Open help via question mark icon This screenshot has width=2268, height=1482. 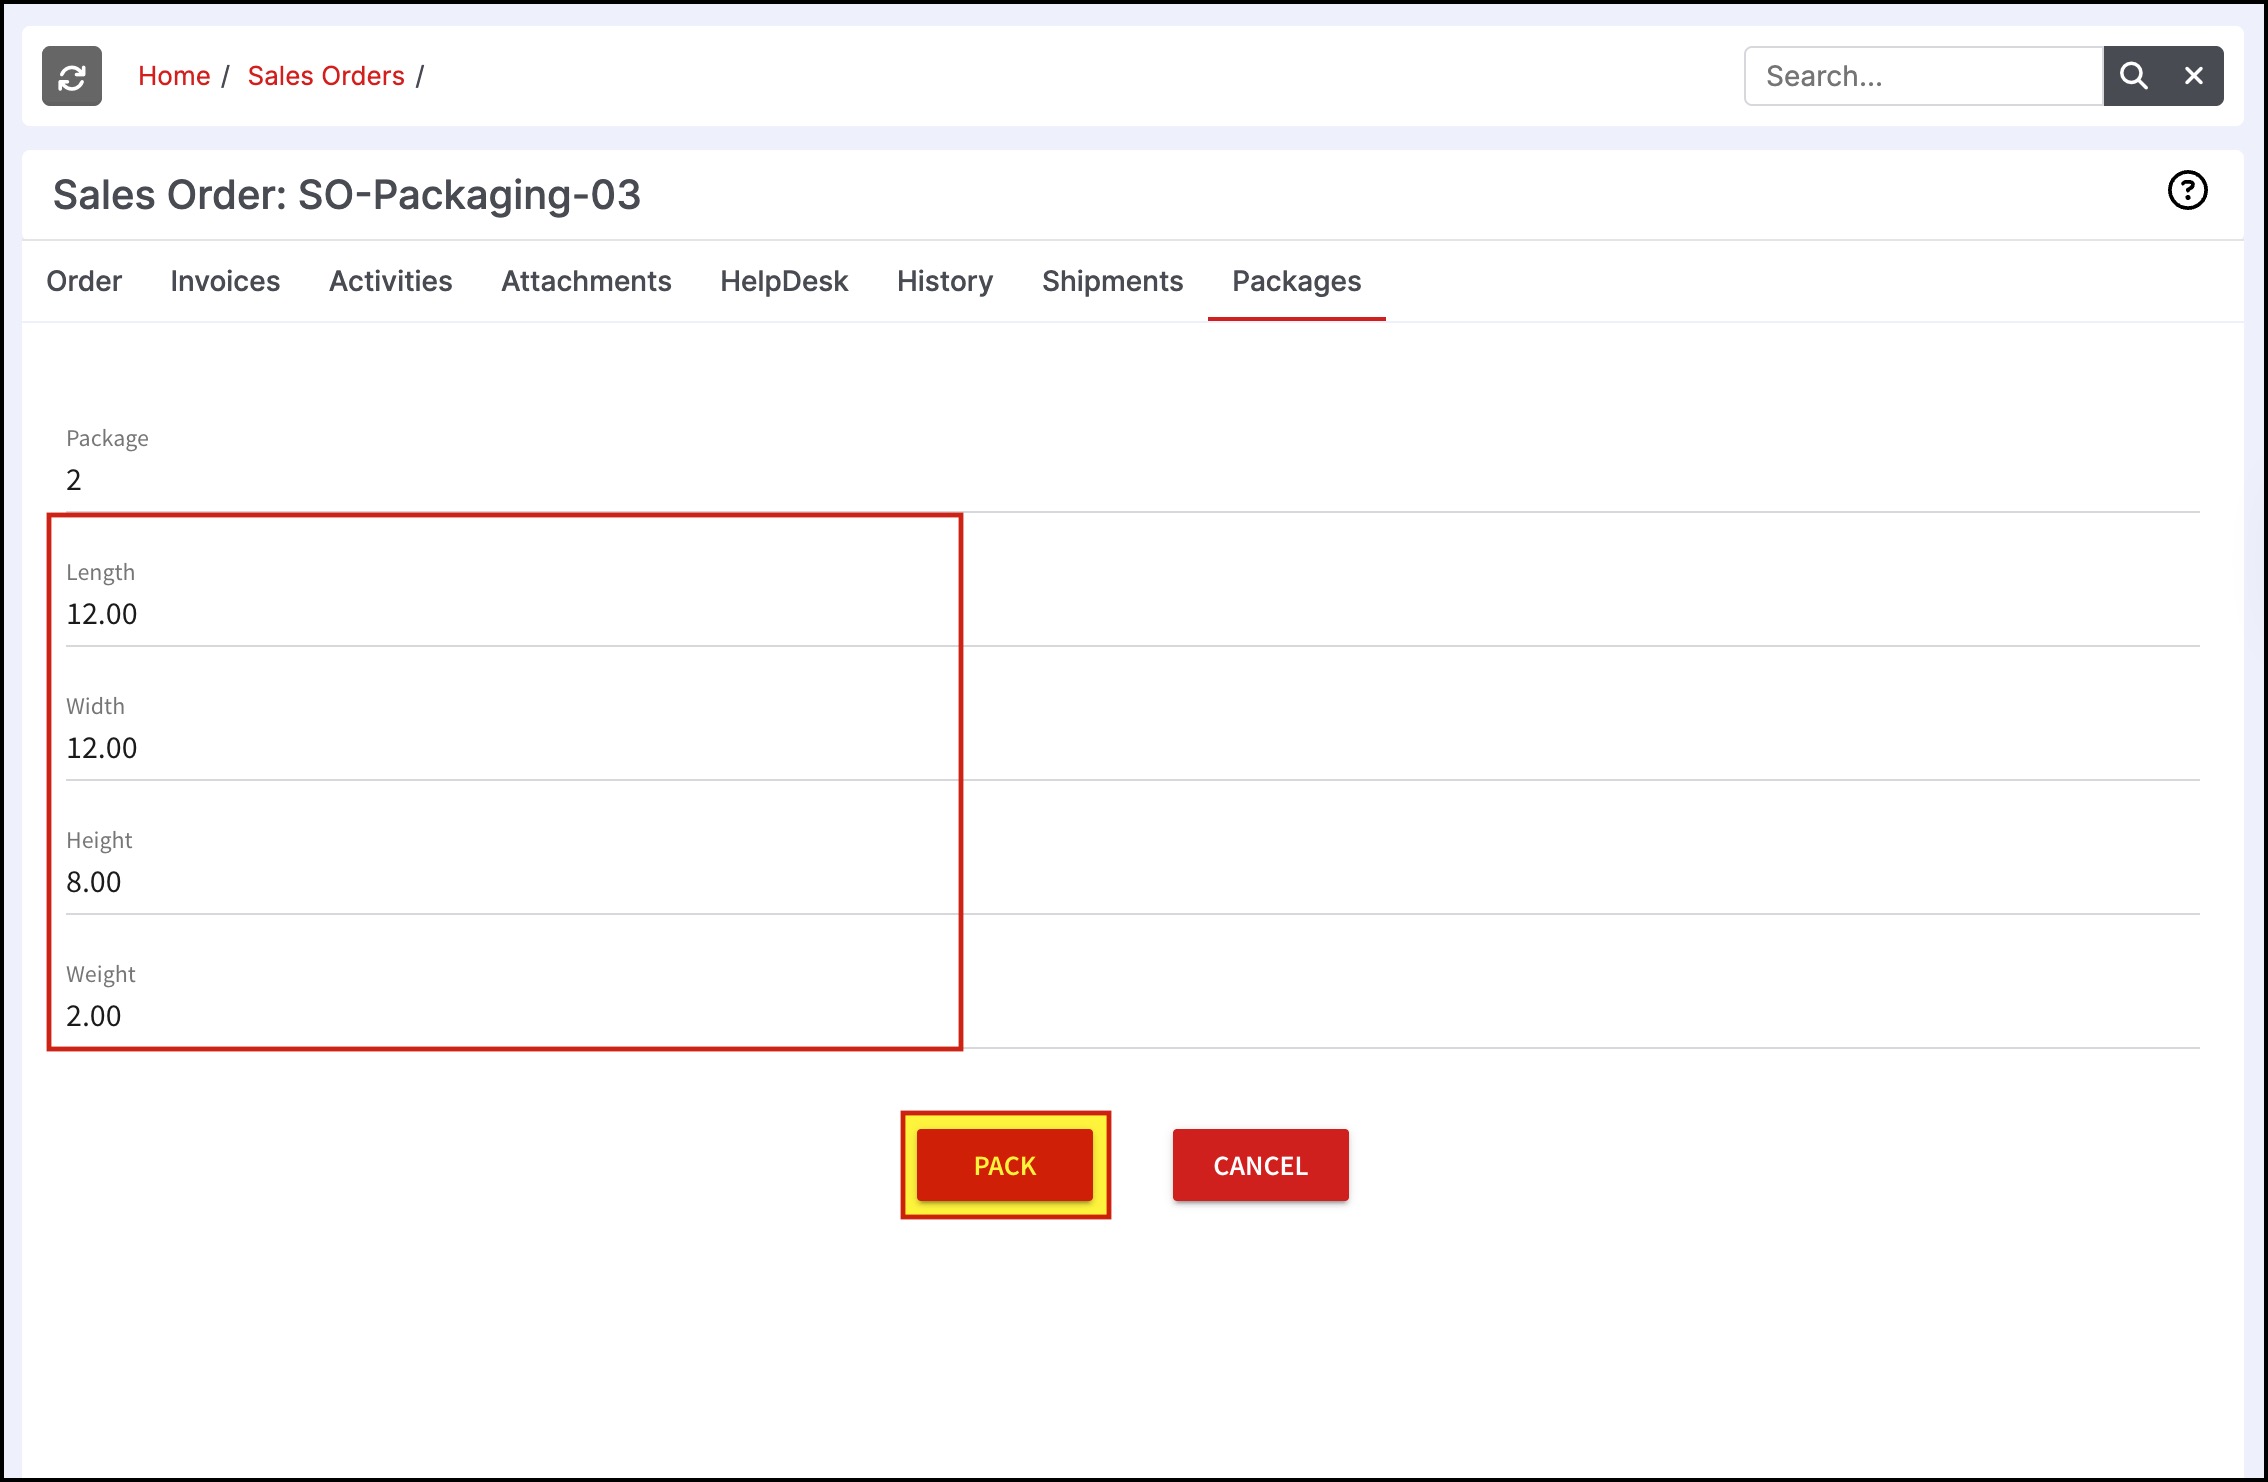(x=2187, y=190)
